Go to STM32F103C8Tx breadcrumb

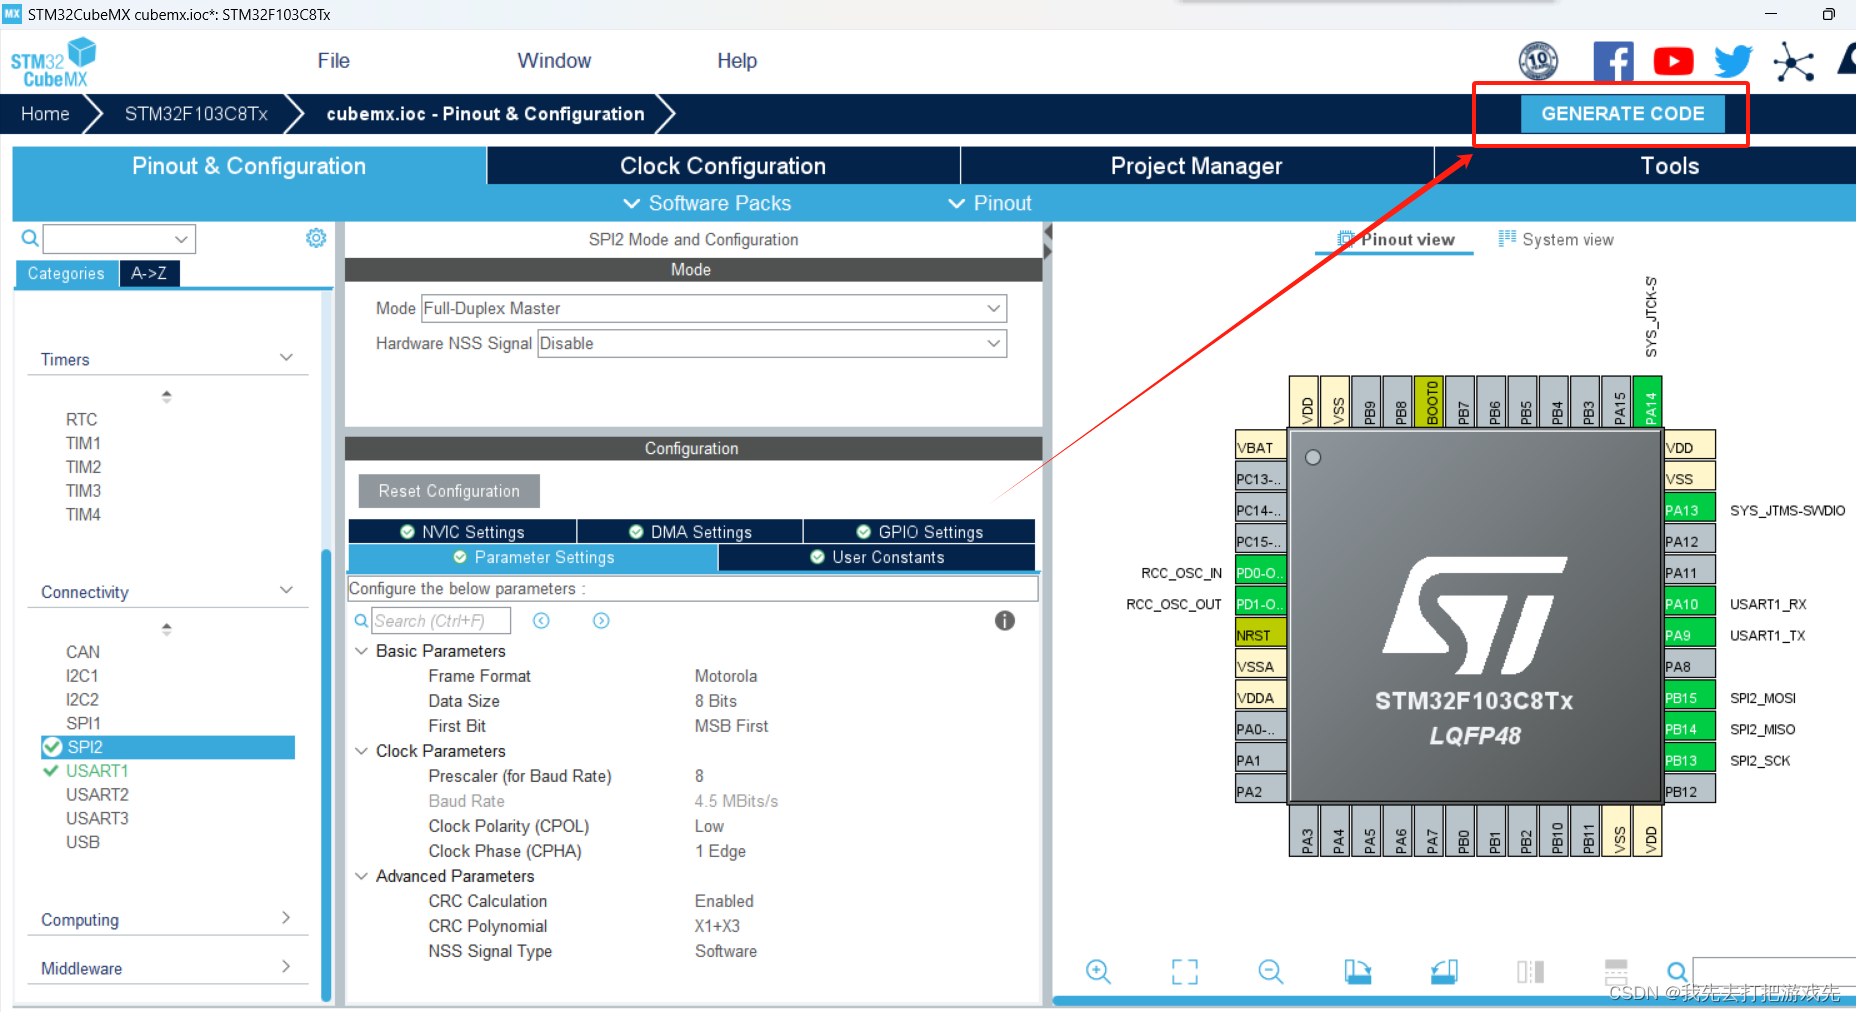(196, 114)
